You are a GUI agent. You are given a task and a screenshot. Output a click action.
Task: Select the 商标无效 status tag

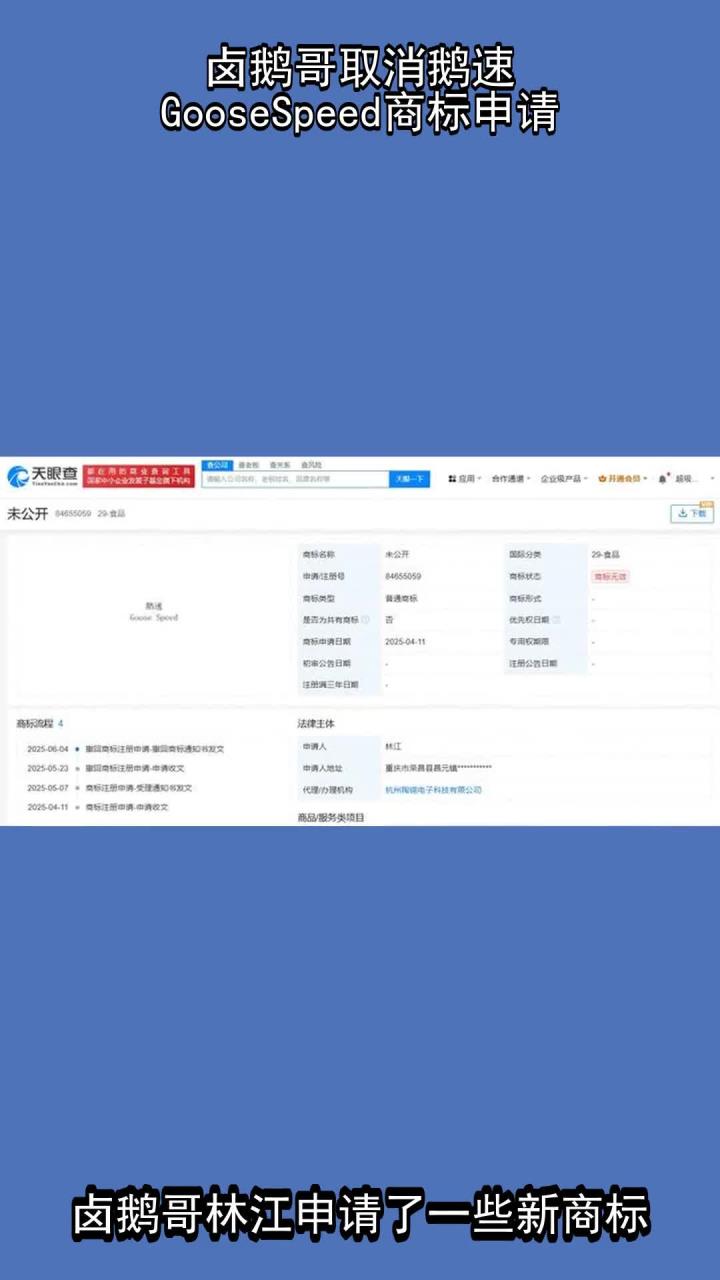[610, 577]
